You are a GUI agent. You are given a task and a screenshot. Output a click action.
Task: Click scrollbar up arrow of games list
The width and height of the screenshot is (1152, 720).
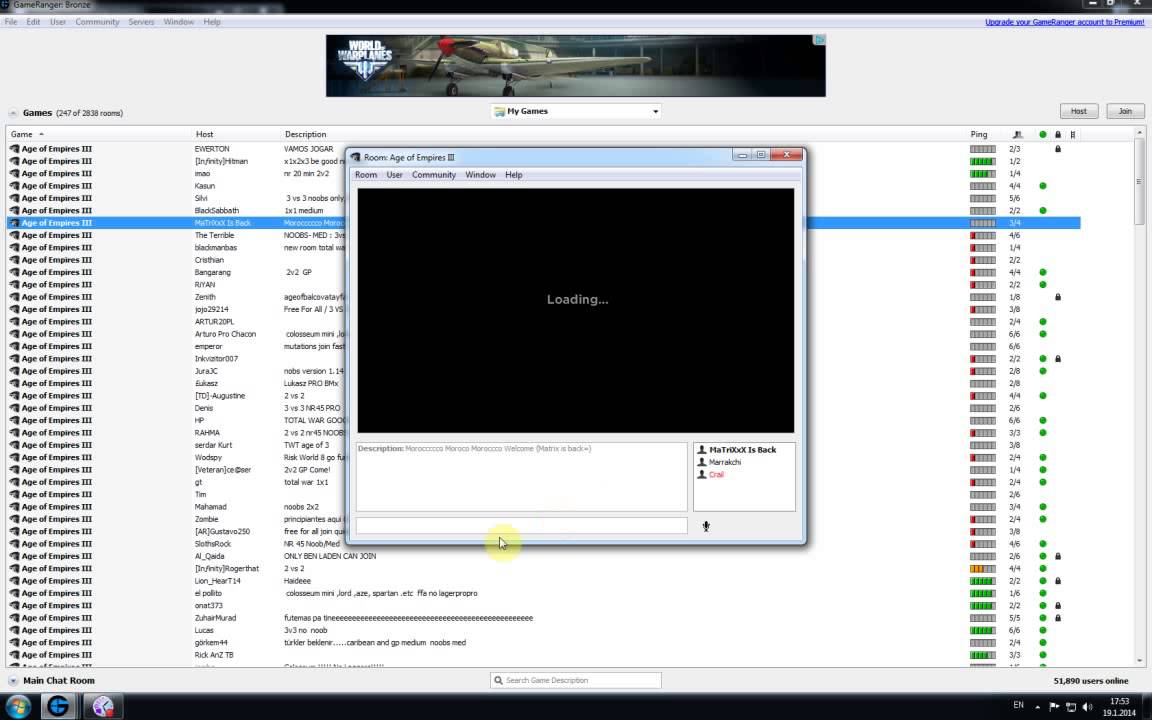(1140, 133)
